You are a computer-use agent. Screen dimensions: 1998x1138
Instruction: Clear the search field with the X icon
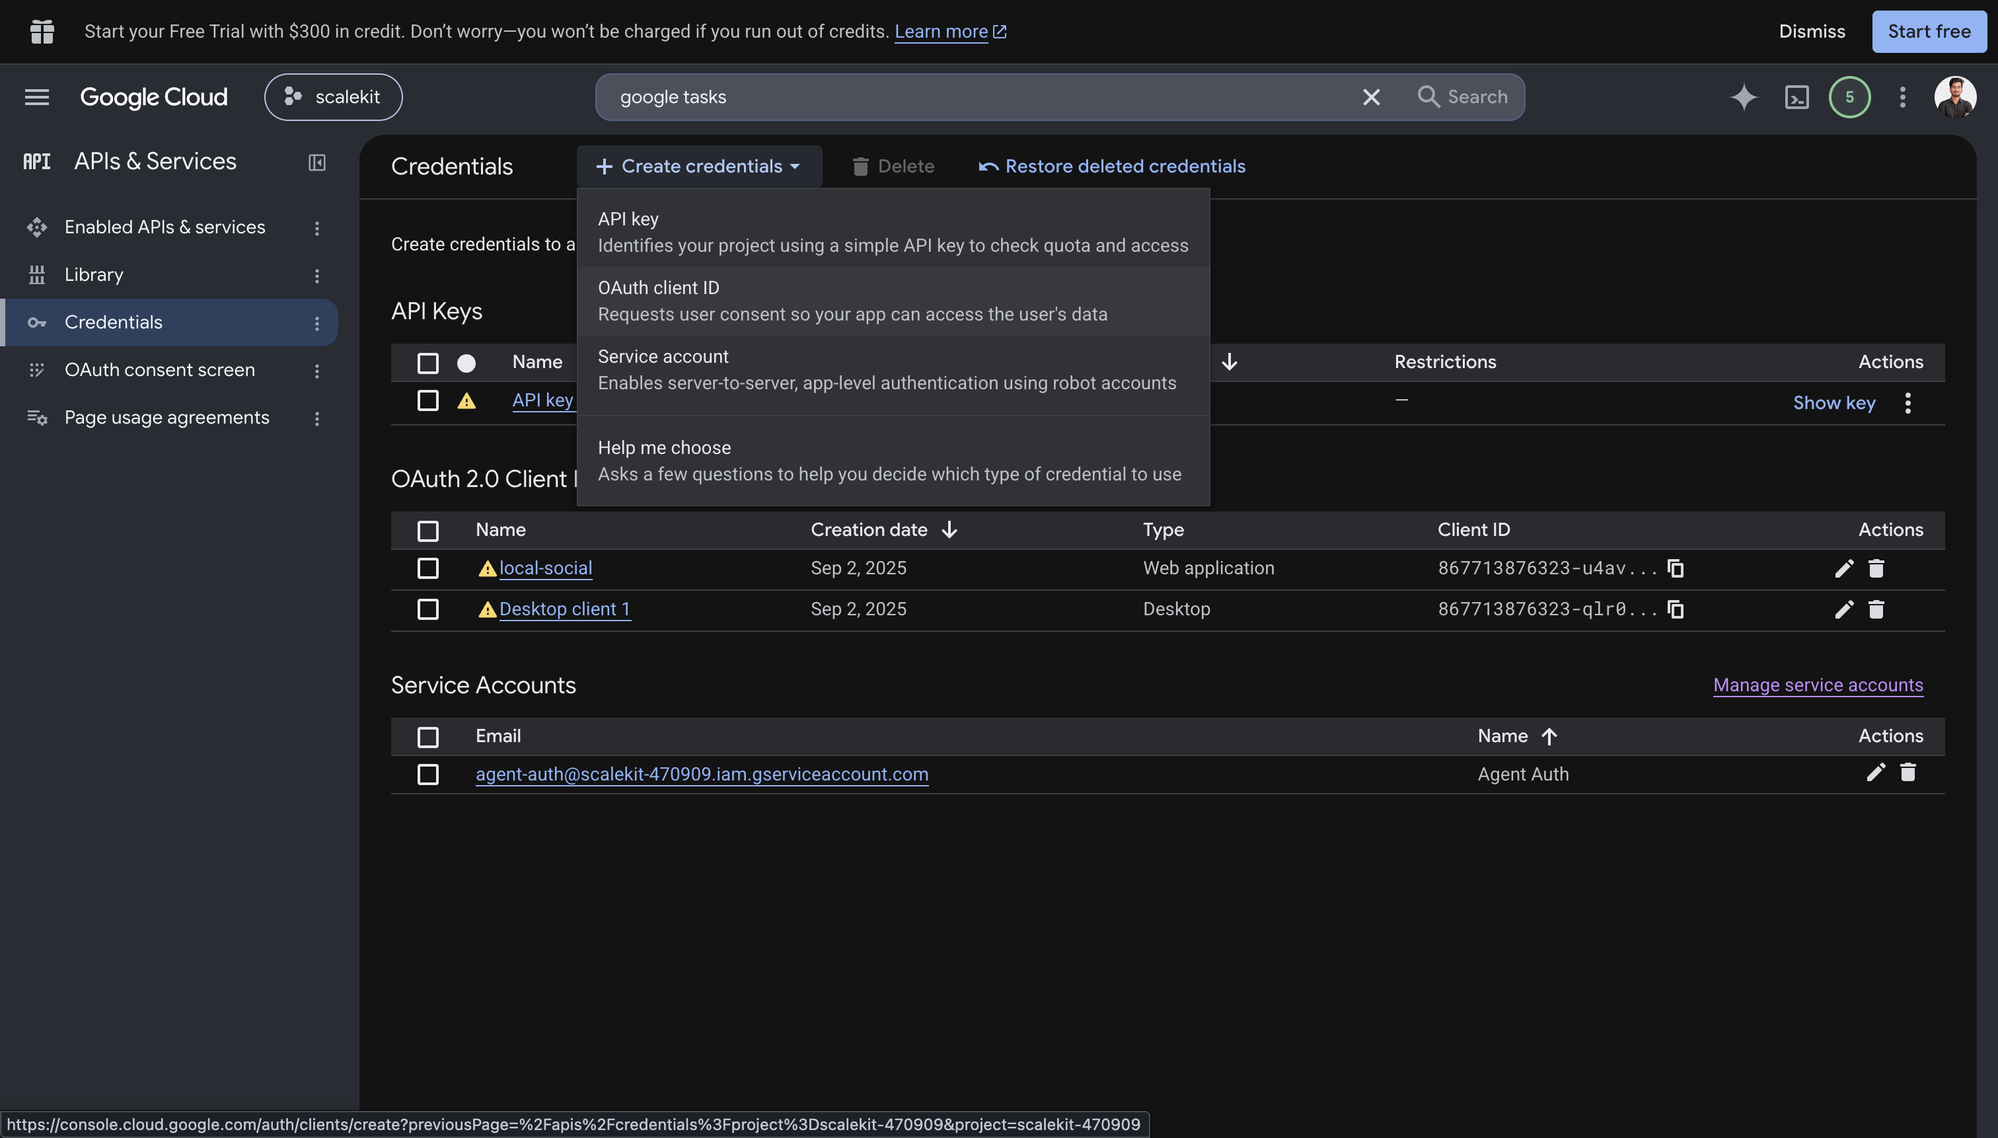pyautogui.click(x=1371, y=97)
